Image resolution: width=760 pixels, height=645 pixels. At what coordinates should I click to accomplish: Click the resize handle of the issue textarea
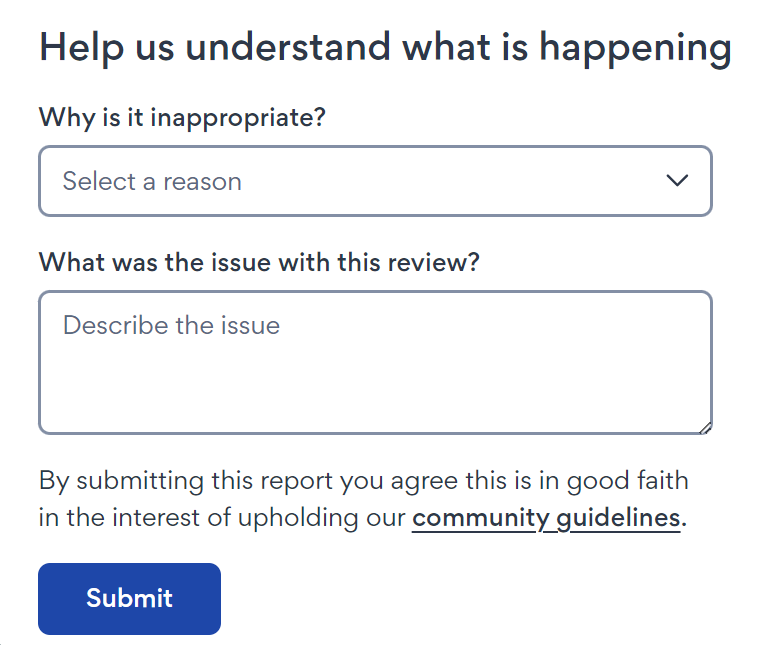pyautogui.click(x=706, y=428)
